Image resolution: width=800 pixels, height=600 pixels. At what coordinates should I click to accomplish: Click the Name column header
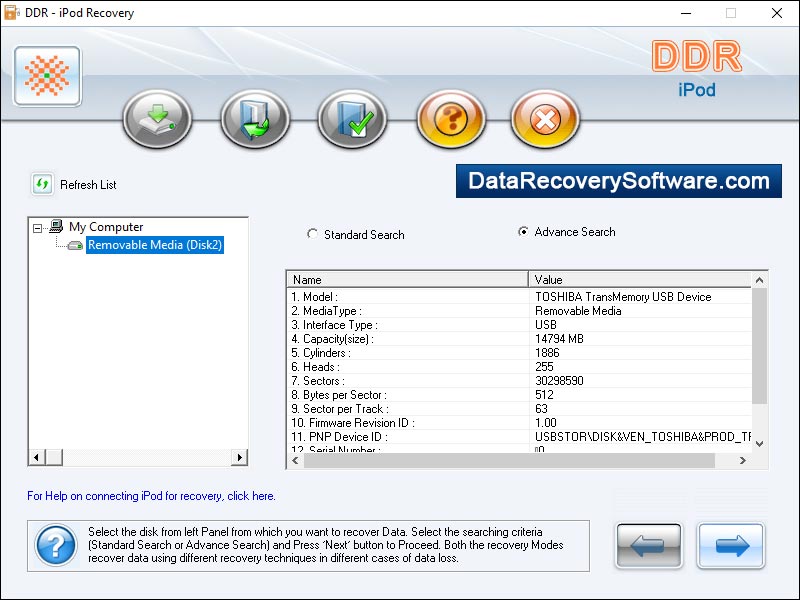coord(400,279)
